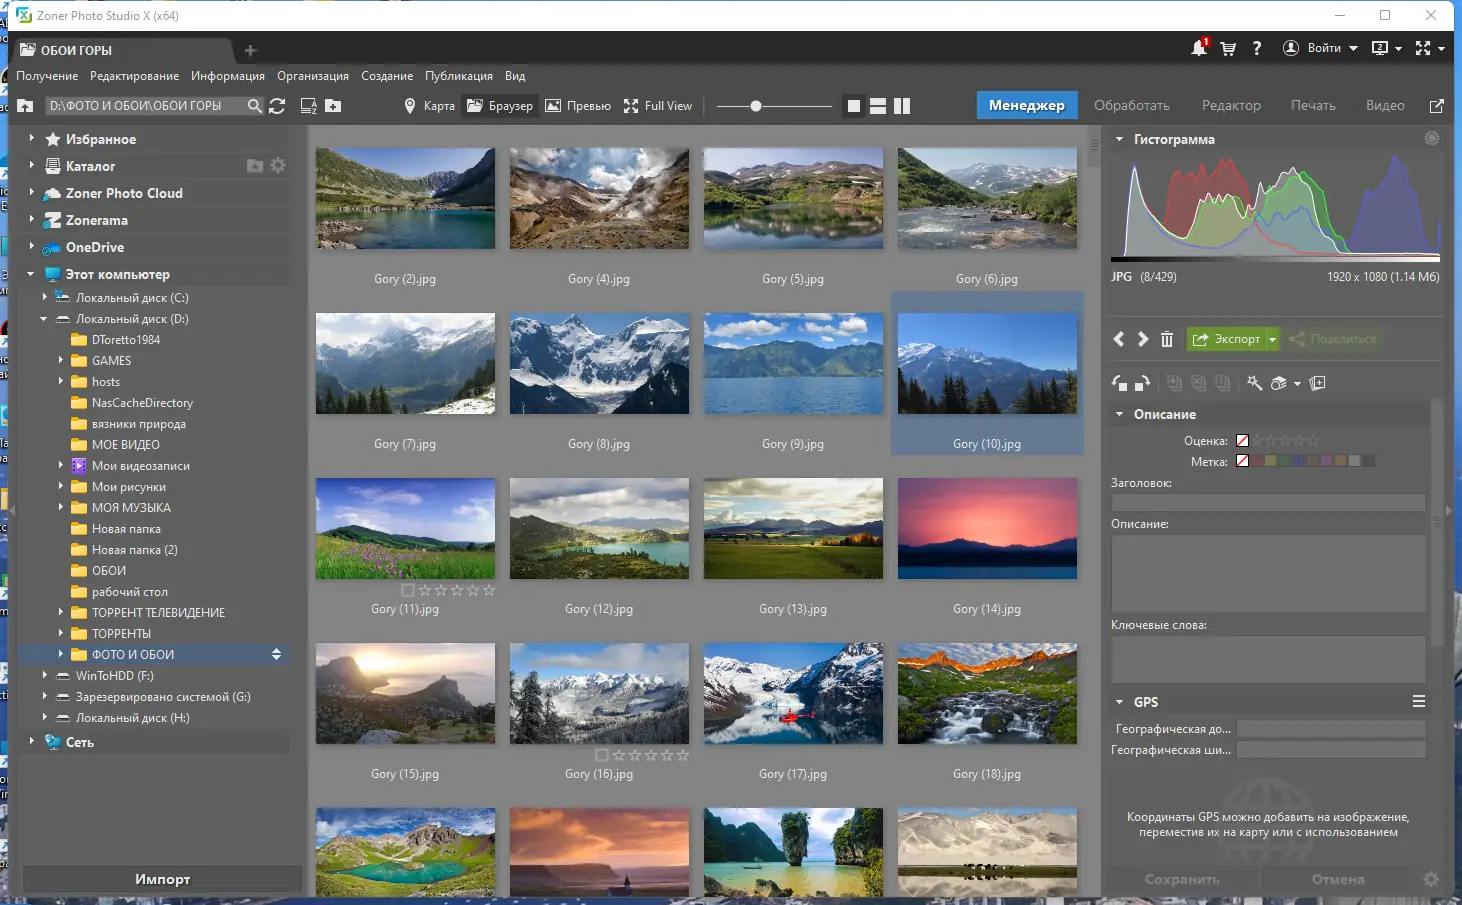Select the Gory (5).jpg thumbnail
The width and height of the screenshot is (1462, 905).
click(x=793, y=198)
